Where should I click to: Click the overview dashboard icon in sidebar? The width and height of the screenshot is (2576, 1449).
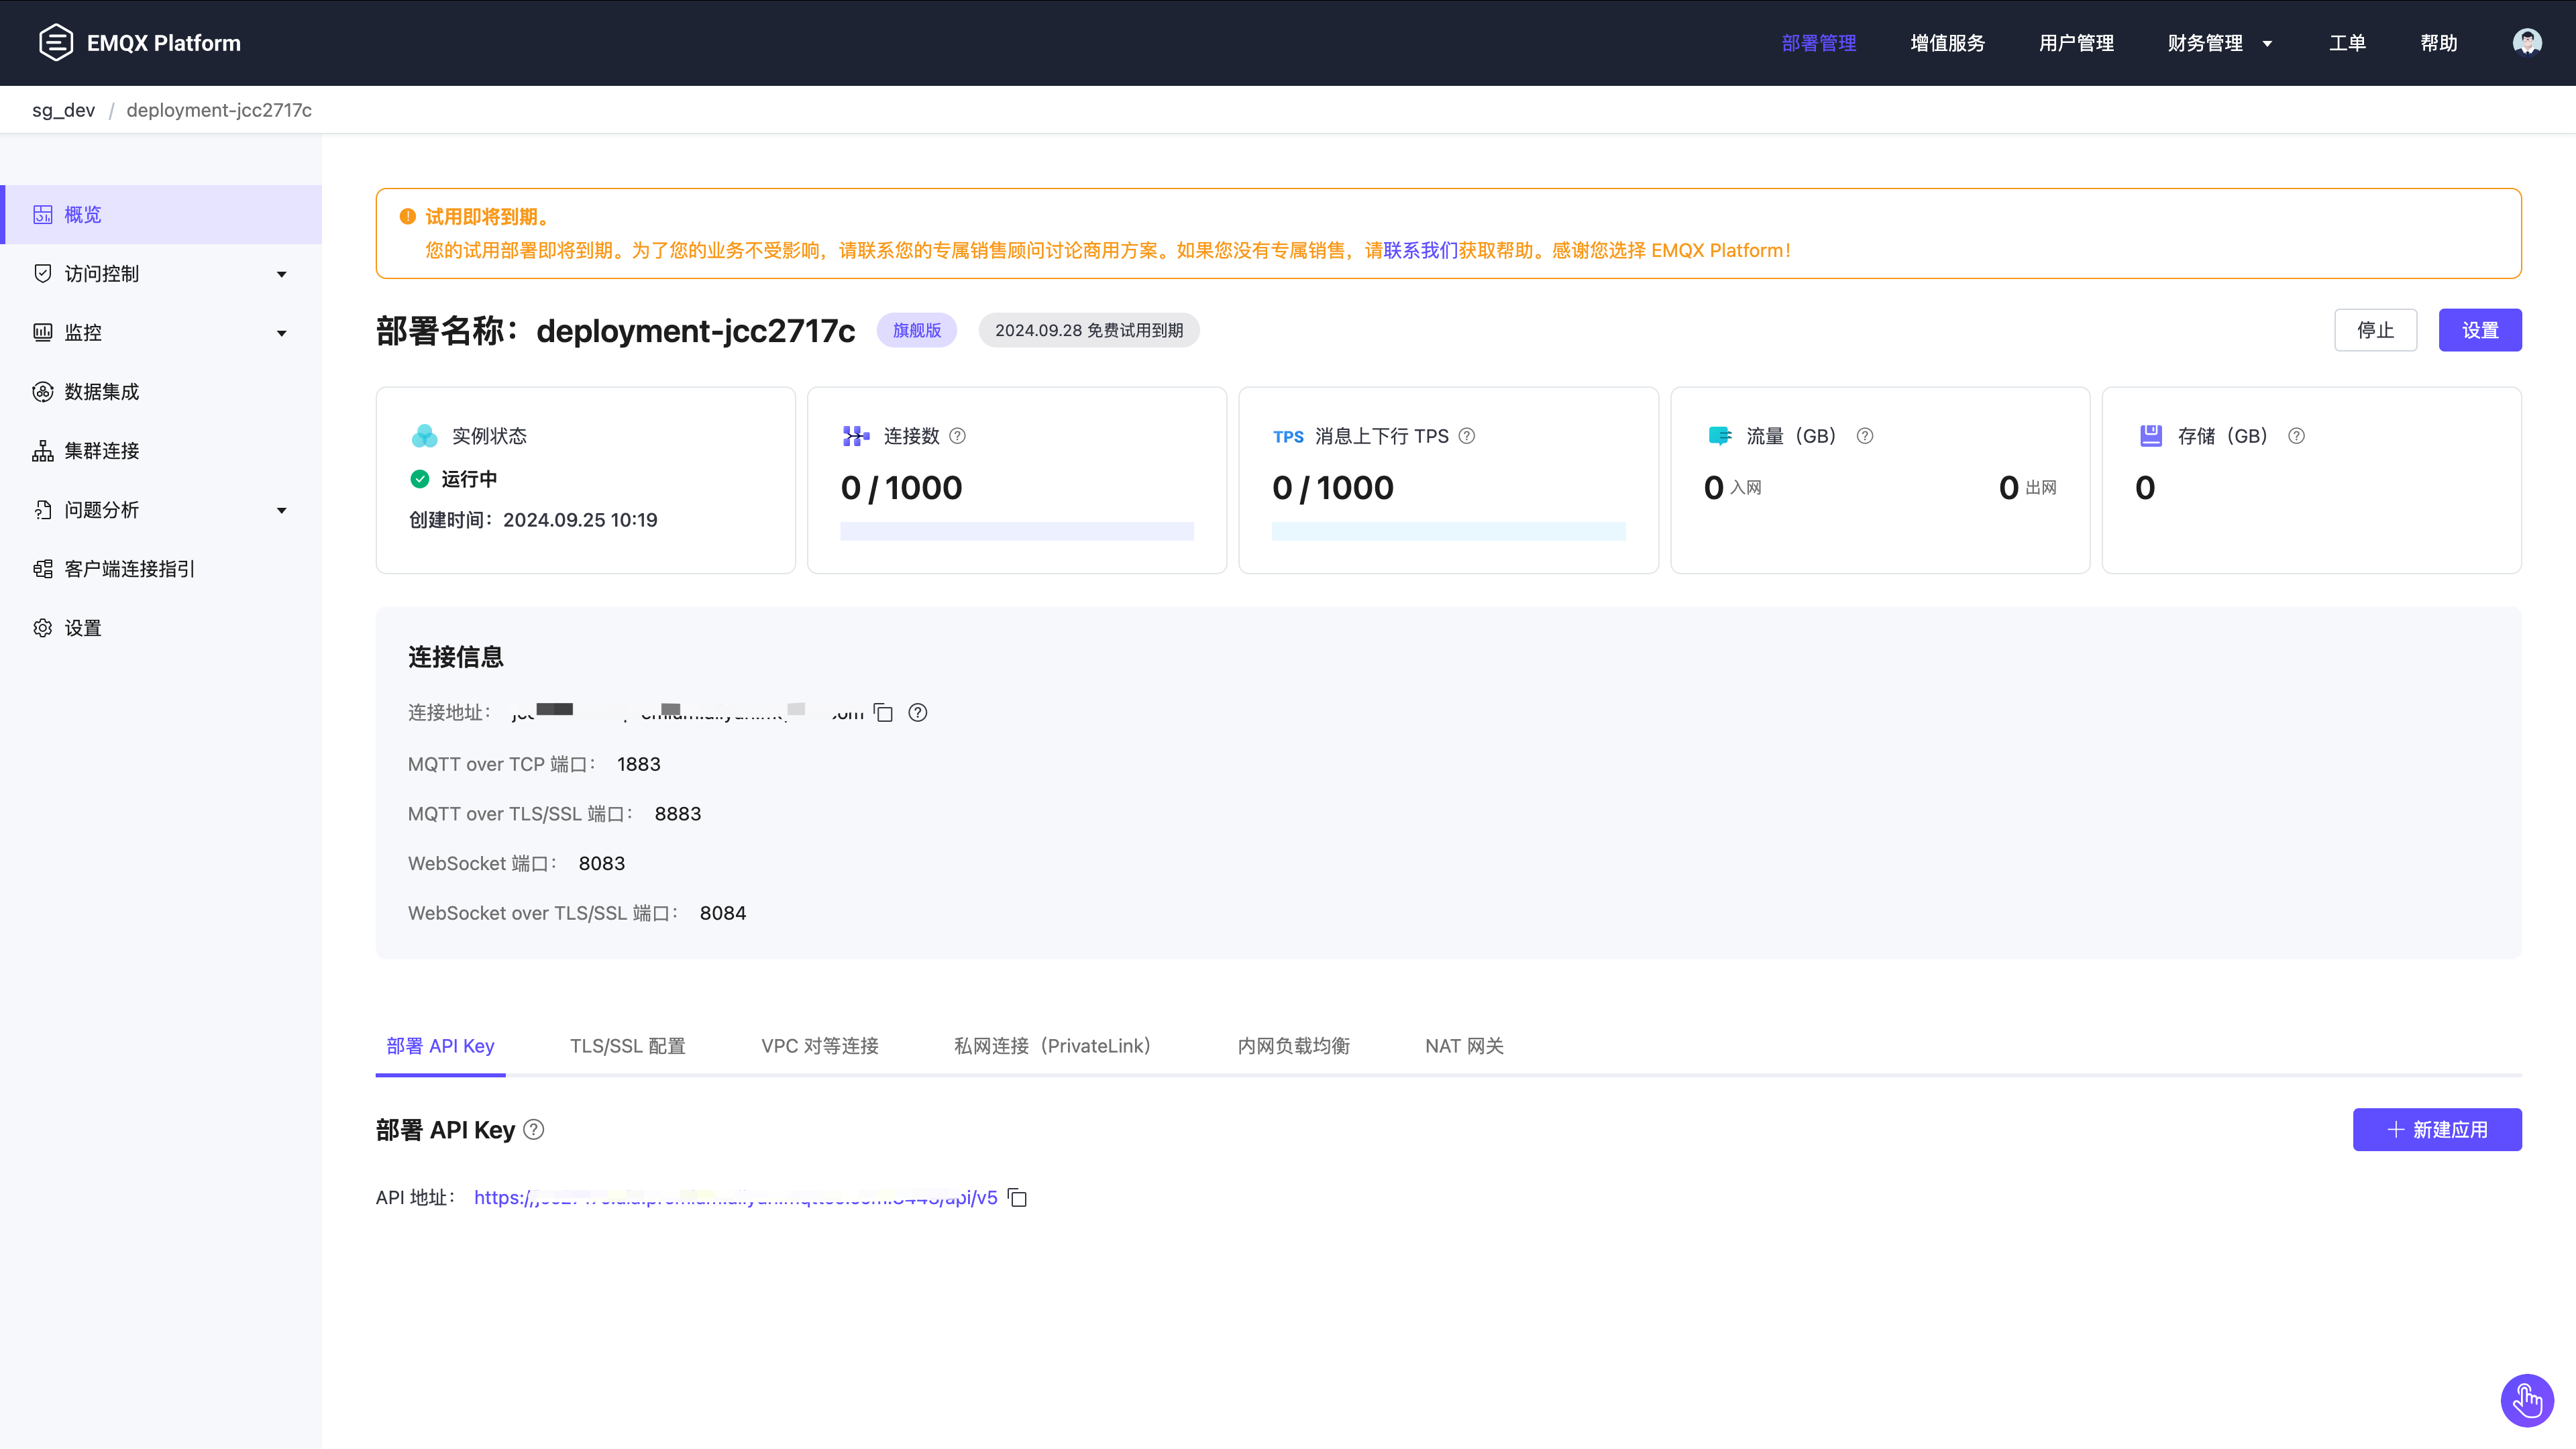coord(42,215)
